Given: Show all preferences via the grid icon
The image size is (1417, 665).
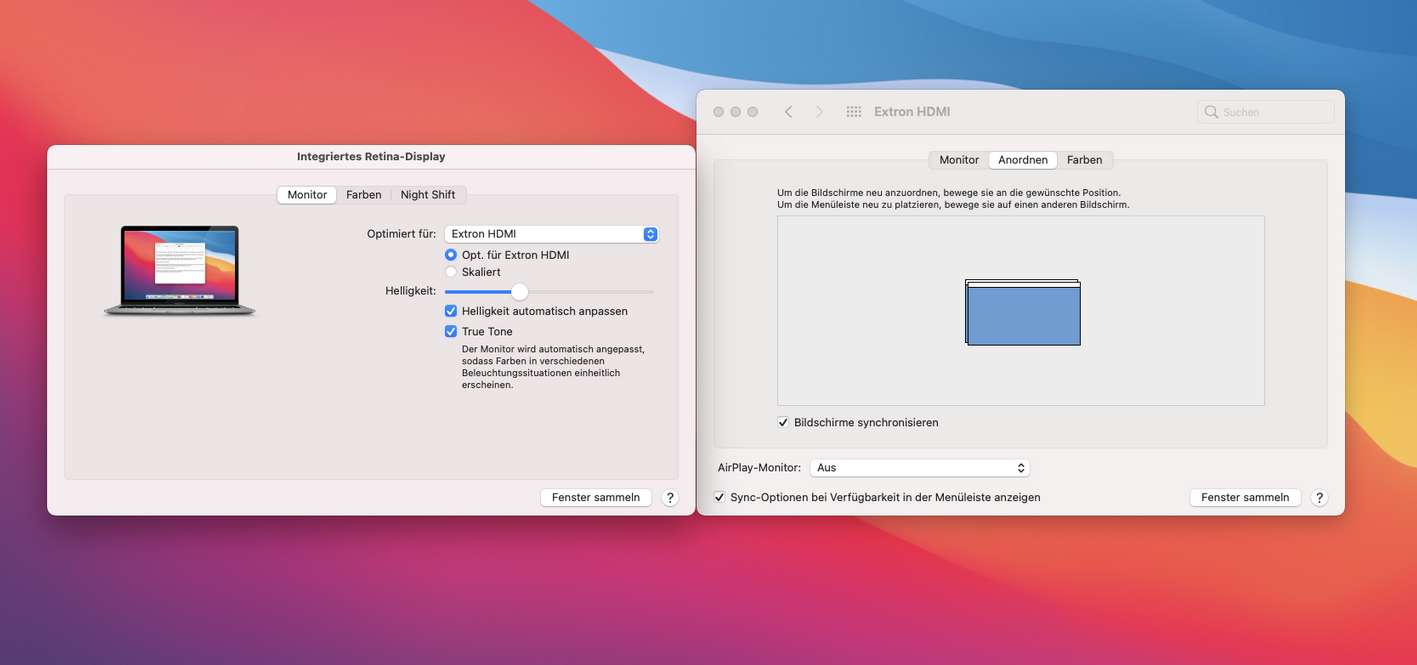Looking at the screenshot, I should pyautogui.click(x=854, y=112).
